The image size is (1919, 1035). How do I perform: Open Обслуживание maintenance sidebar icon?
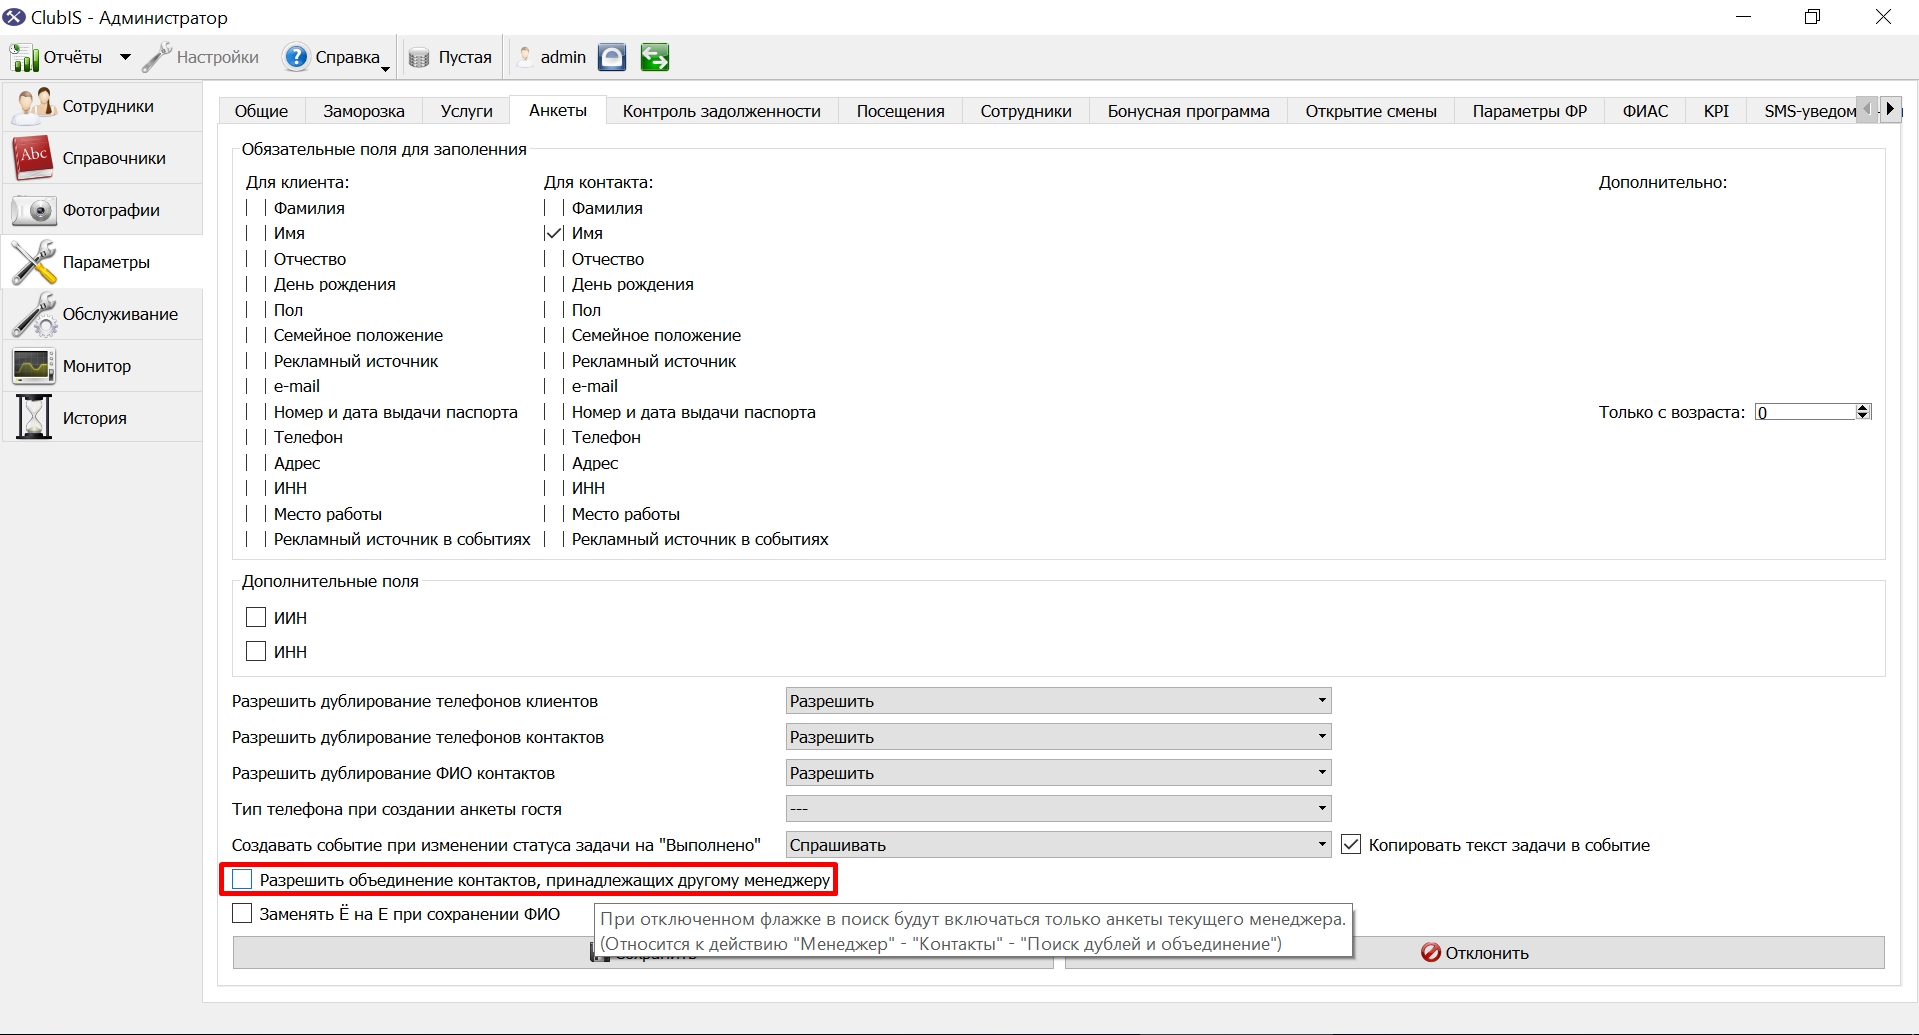(x=32, y=314)
